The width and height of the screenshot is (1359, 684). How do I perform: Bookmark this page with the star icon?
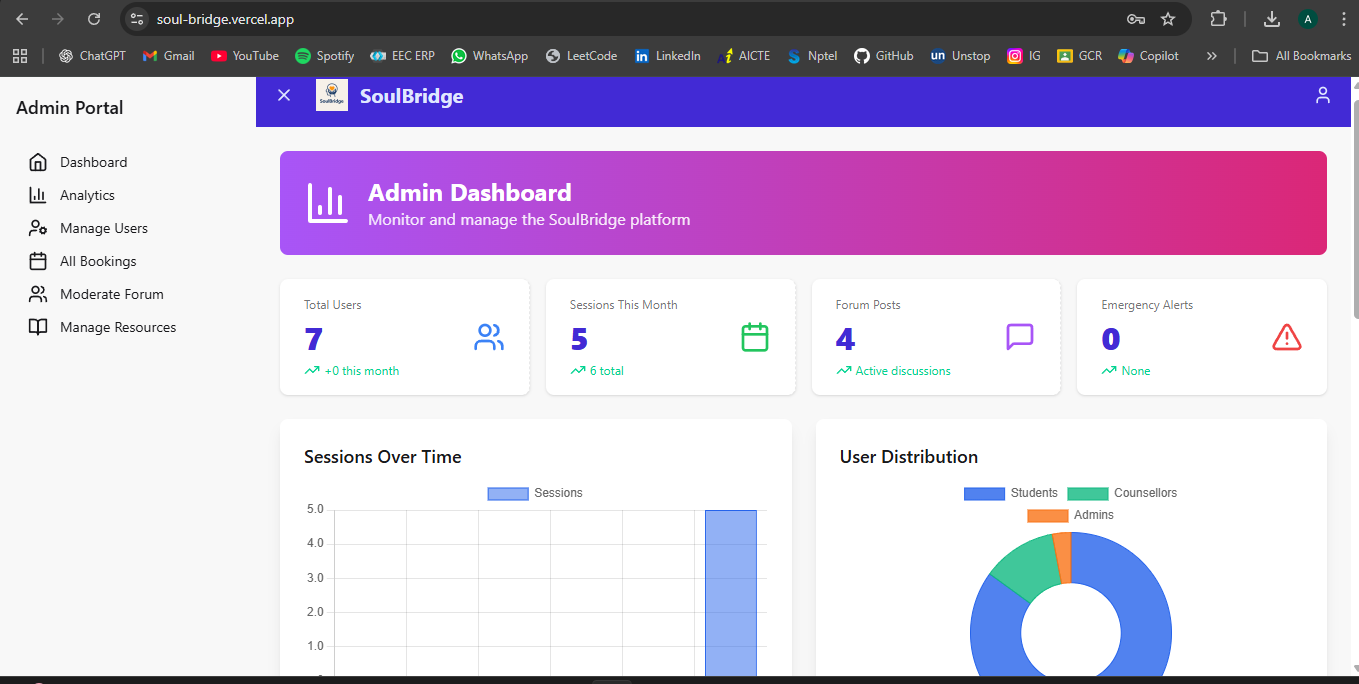pos(1168,19)
